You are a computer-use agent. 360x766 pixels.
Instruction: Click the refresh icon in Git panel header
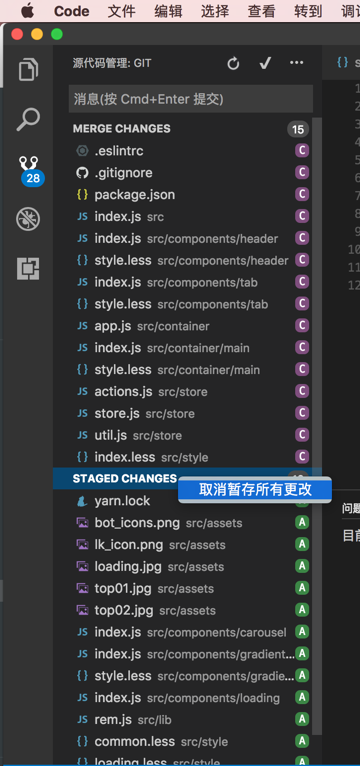[x=233, y=64]
